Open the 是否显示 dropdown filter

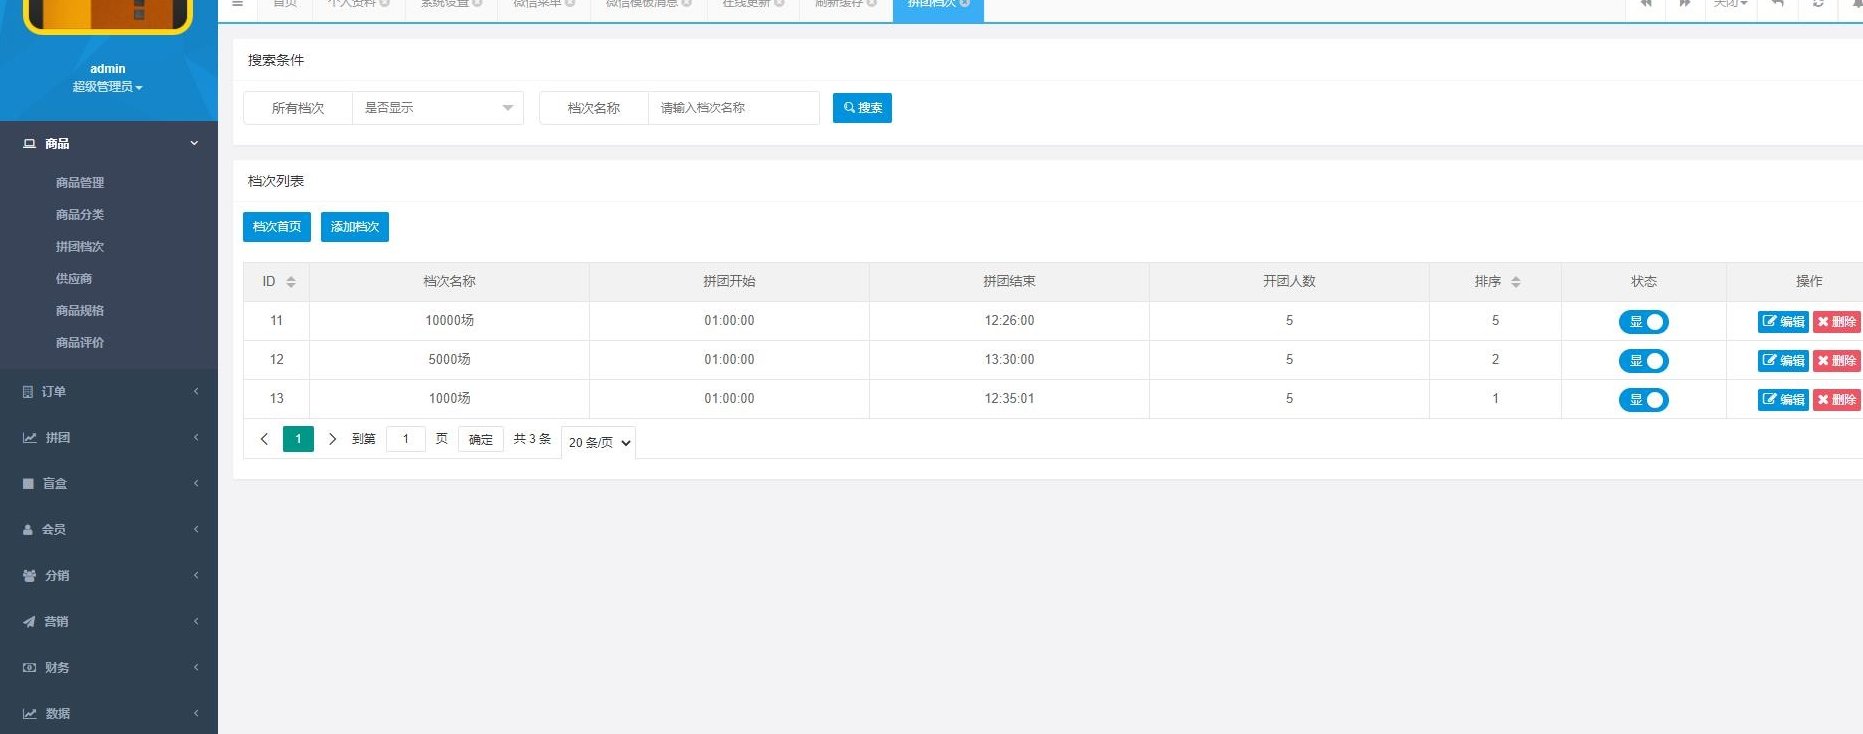pos(438,108)
